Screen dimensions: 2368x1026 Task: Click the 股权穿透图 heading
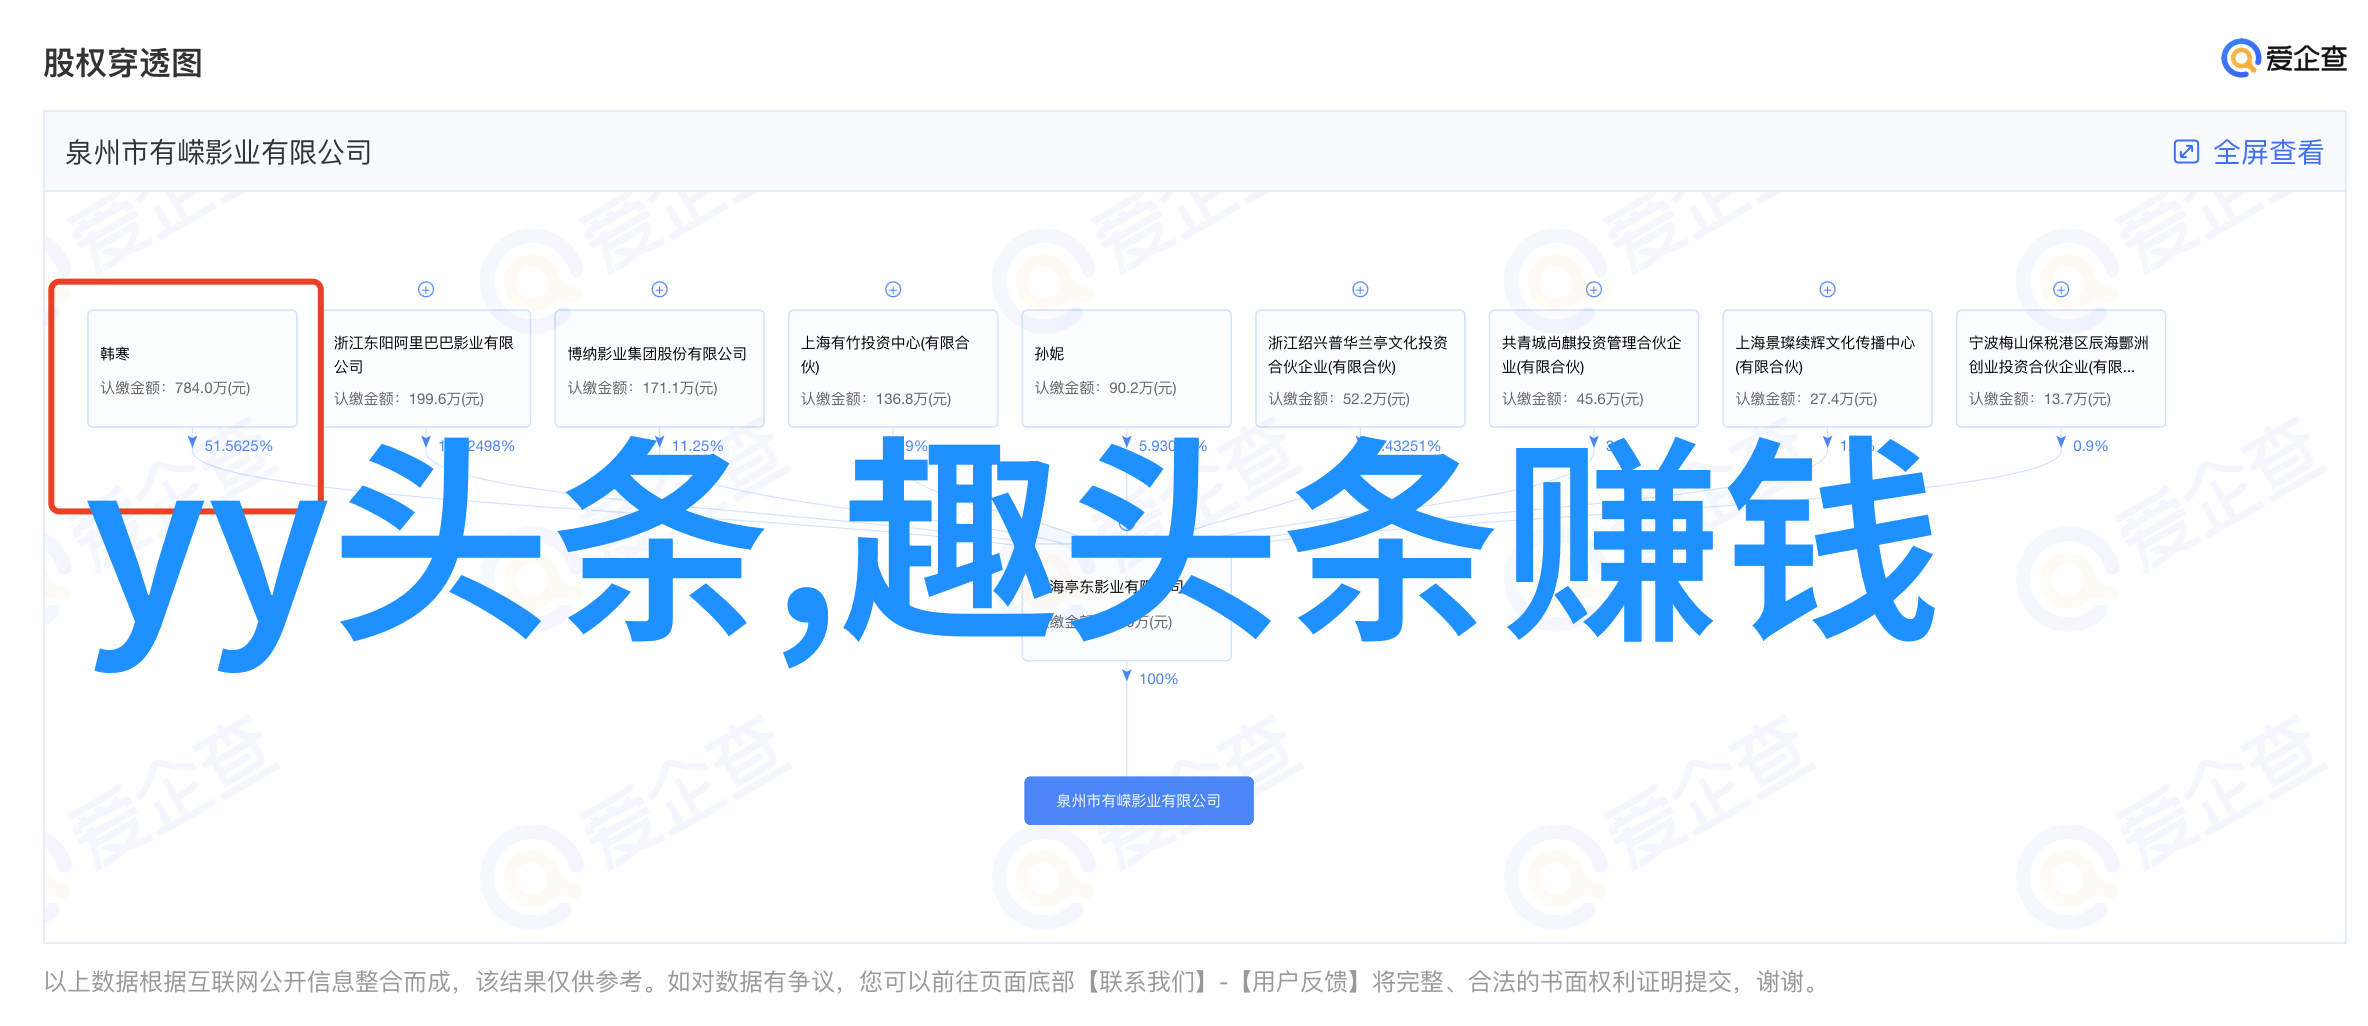(x=123, y=63)
